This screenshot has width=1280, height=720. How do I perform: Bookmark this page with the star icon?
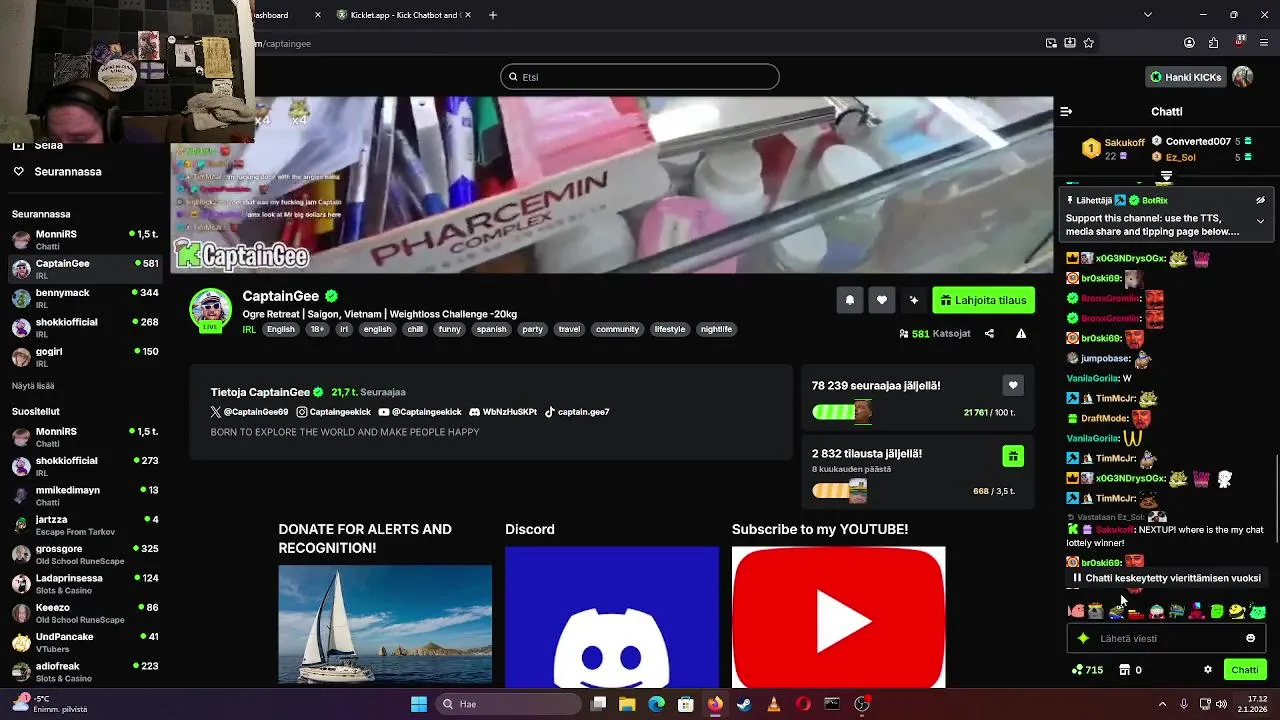[1089, 43]
